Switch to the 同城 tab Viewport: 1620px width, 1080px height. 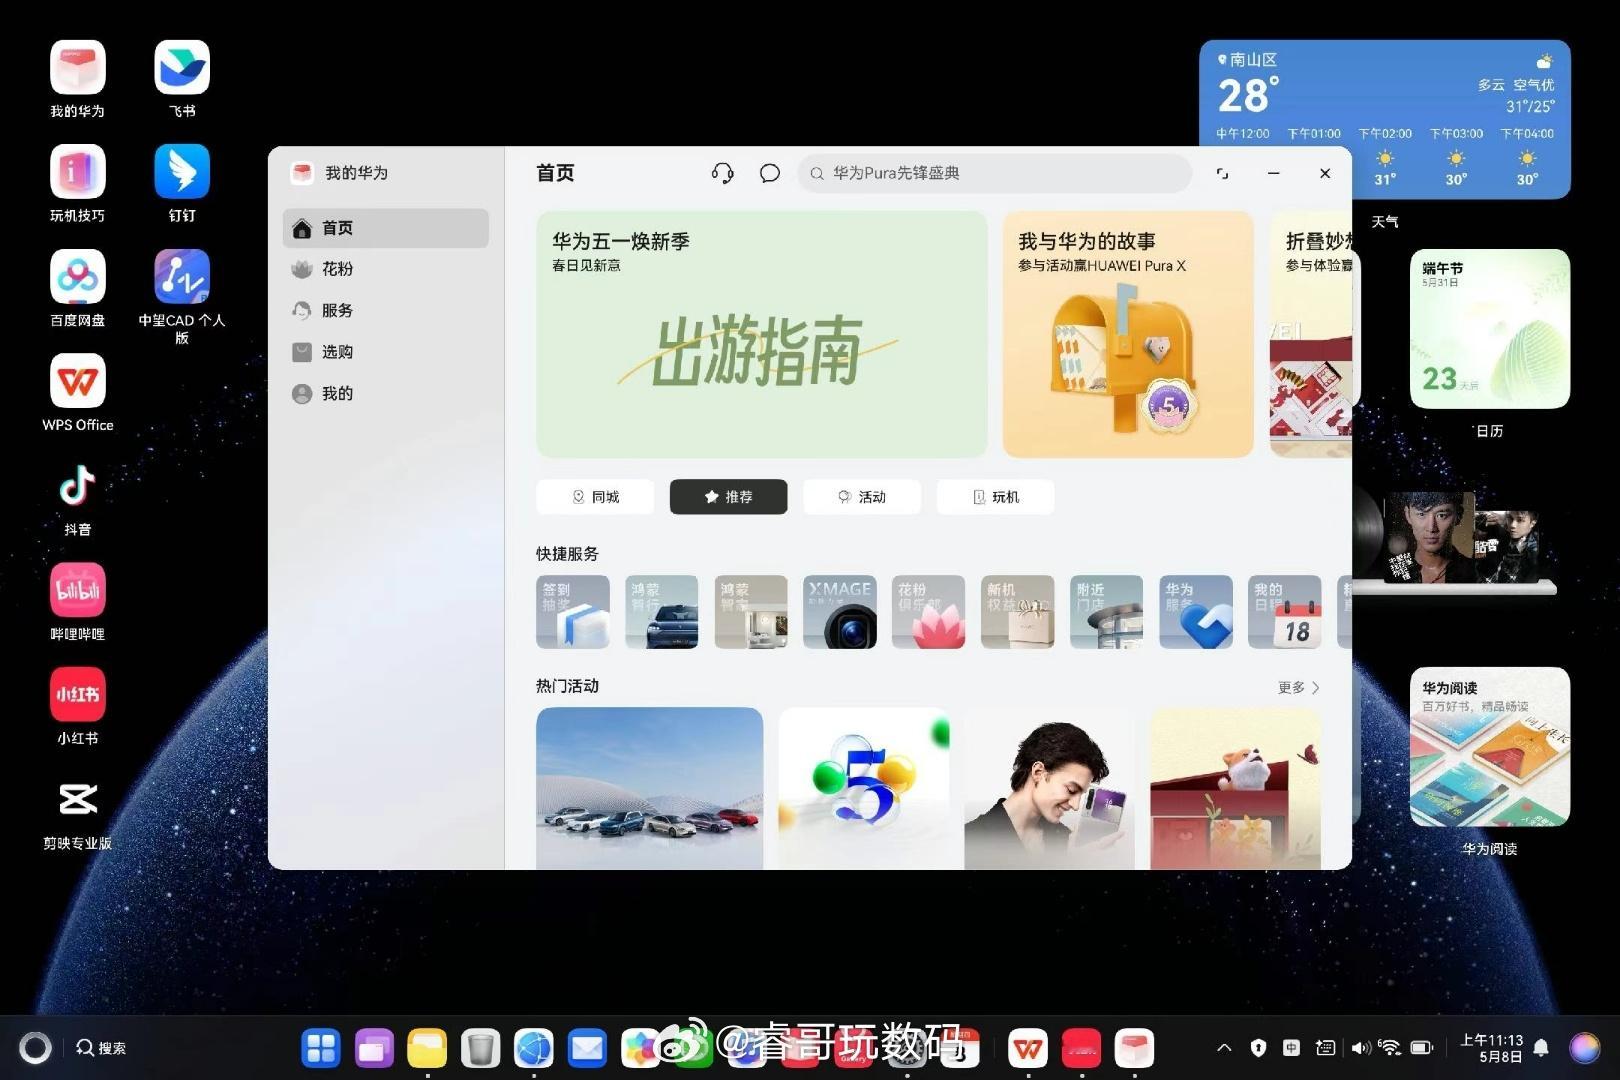coord(595,497)
